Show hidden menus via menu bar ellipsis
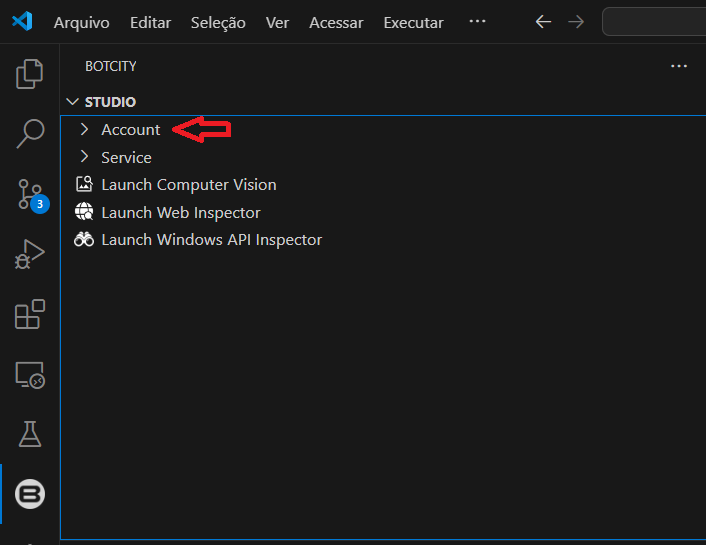The height and width of the screenshot is (545, 706). [x=477, y=21]
